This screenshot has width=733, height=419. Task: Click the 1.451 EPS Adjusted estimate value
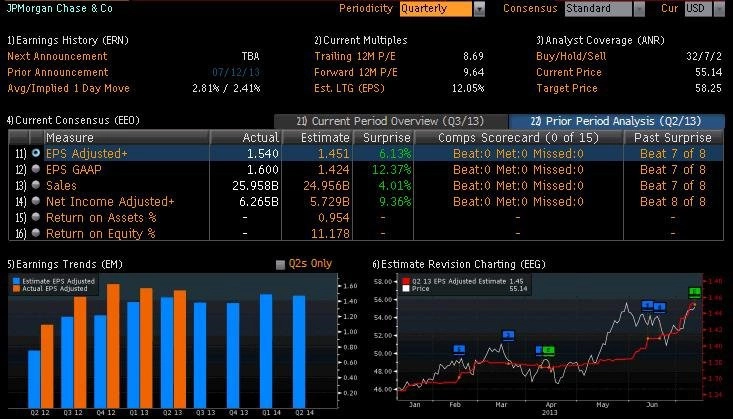point(333,153)
